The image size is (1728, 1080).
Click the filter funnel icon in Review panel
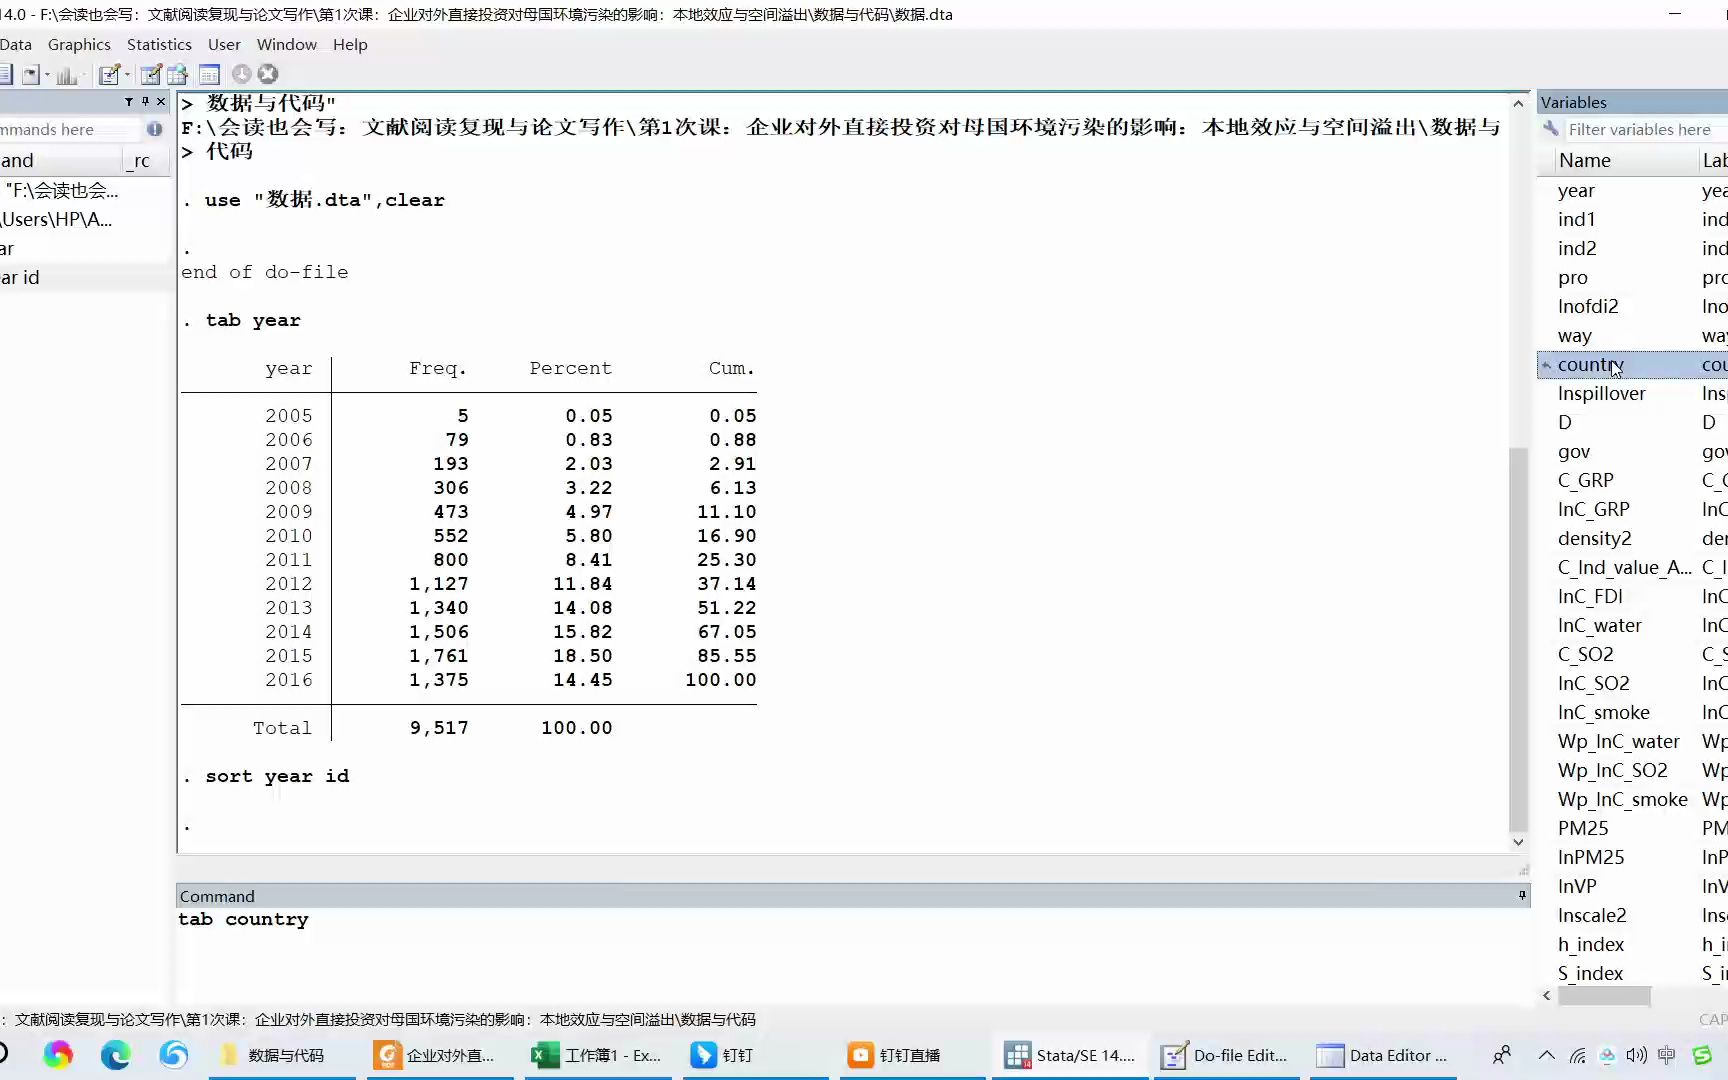129,102
